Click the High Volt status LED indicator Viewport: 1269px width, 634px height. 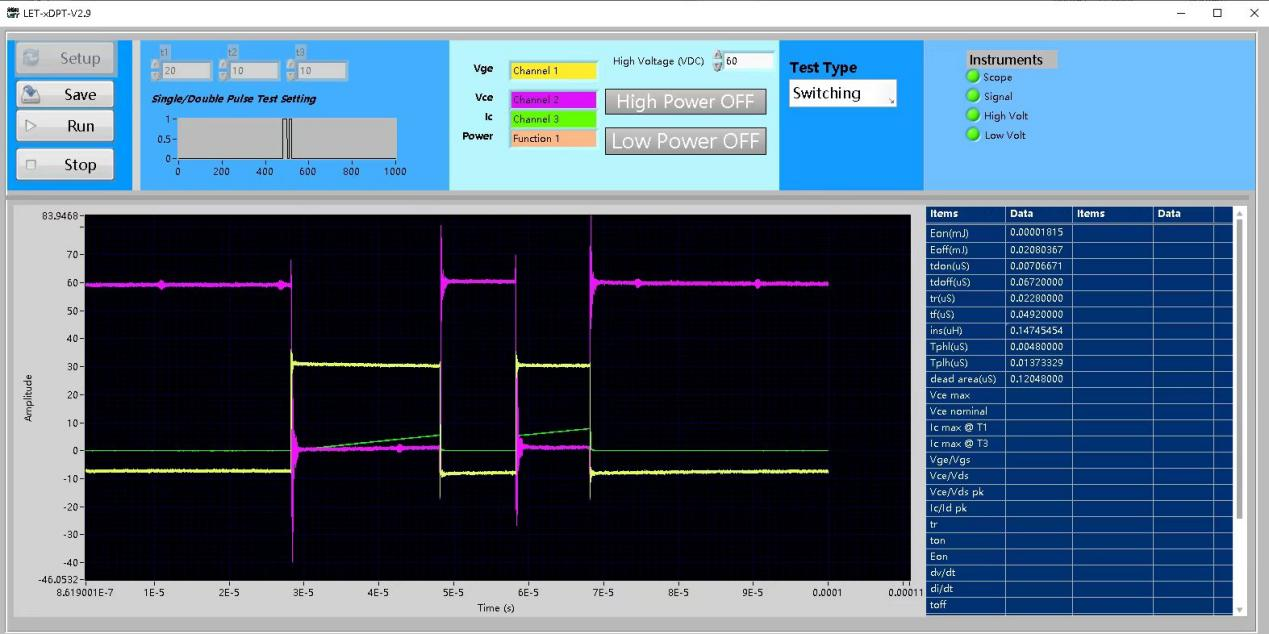tap(972, 115)
